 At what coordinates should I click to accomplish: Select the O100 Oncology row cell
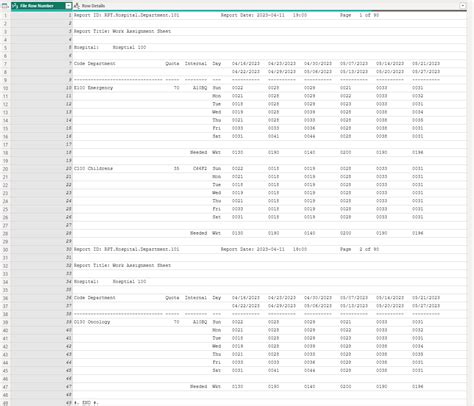click(270, 322)
